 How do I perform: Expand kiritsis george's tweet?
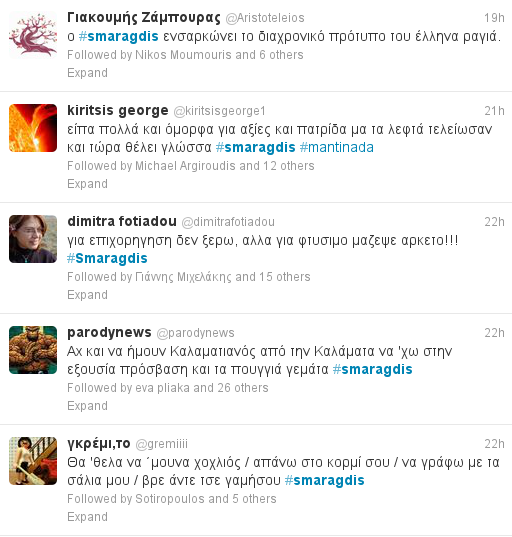87,184
